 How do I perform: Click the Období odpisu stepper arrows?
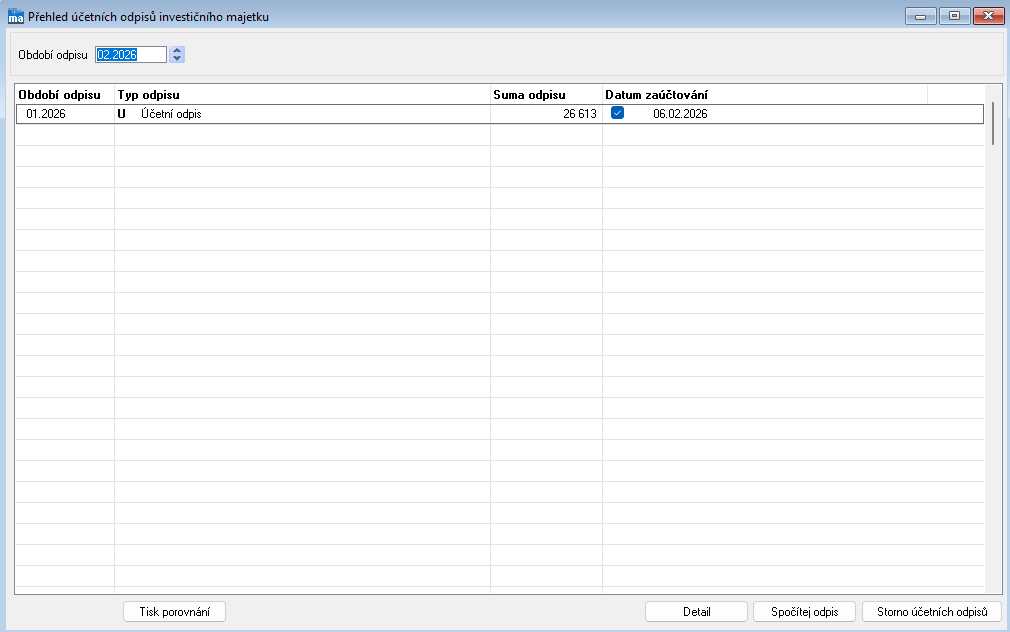(x=177, y=55)
